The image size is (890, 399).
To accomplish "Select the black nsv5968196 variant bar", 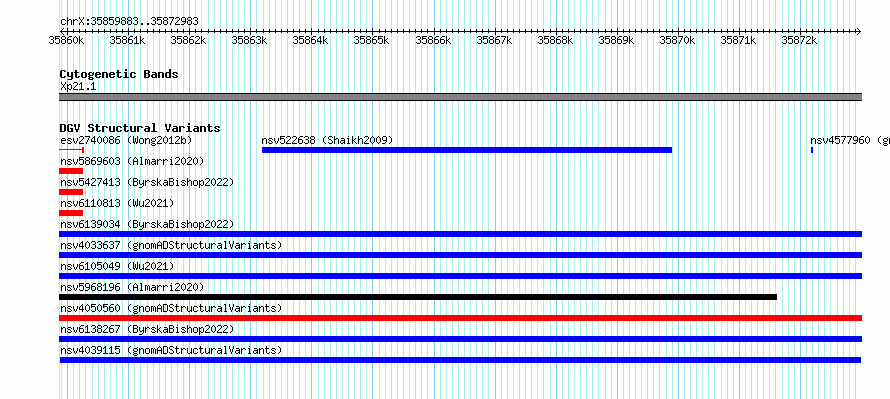I will tap(418, 297).
